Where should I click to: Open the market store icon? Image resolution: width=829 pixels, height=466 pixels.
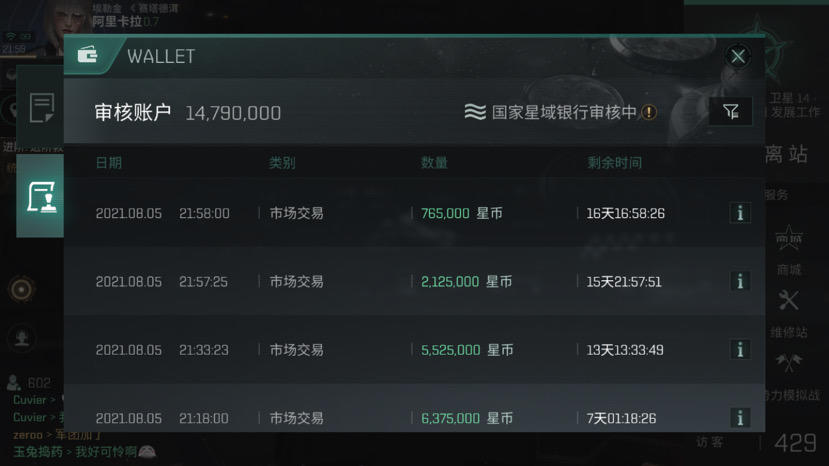(788, 238)
